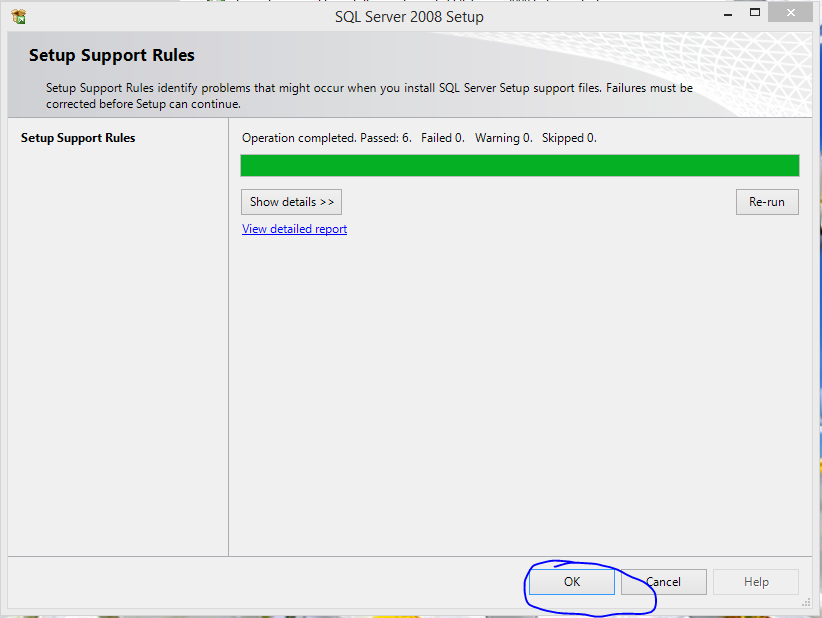This screenshot has width=822, height=618.
Task: Click the window resize grip corner
Action: pos(806,603)
